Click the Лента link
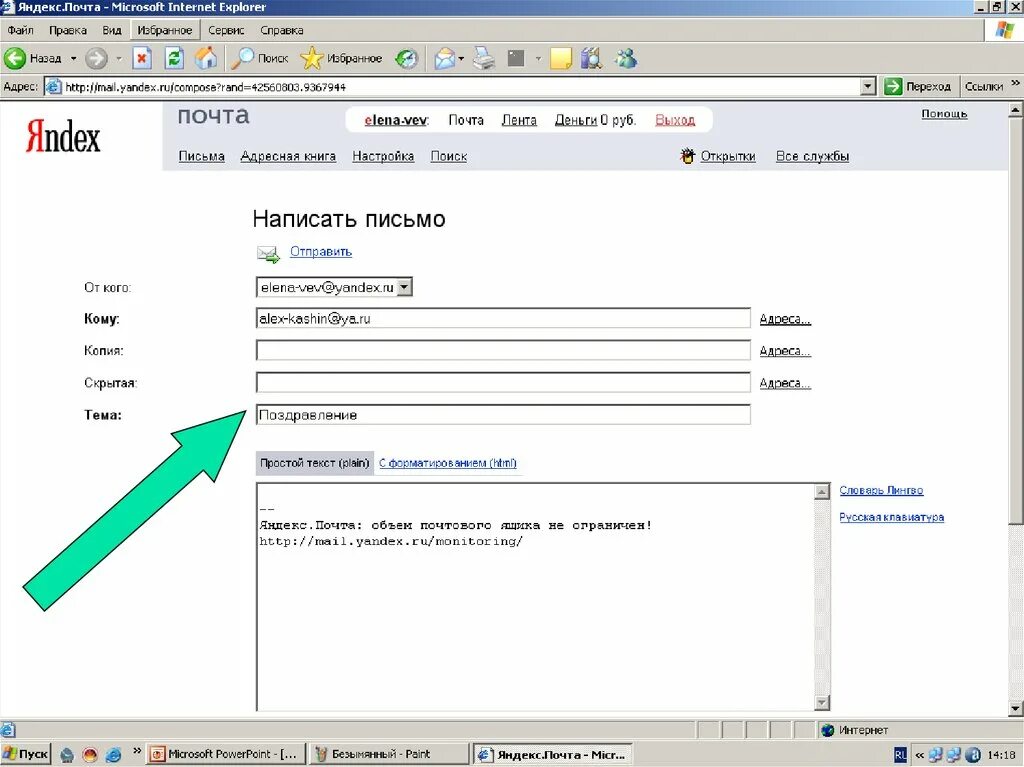This screenshot has width=1024, height=767. 519,120
